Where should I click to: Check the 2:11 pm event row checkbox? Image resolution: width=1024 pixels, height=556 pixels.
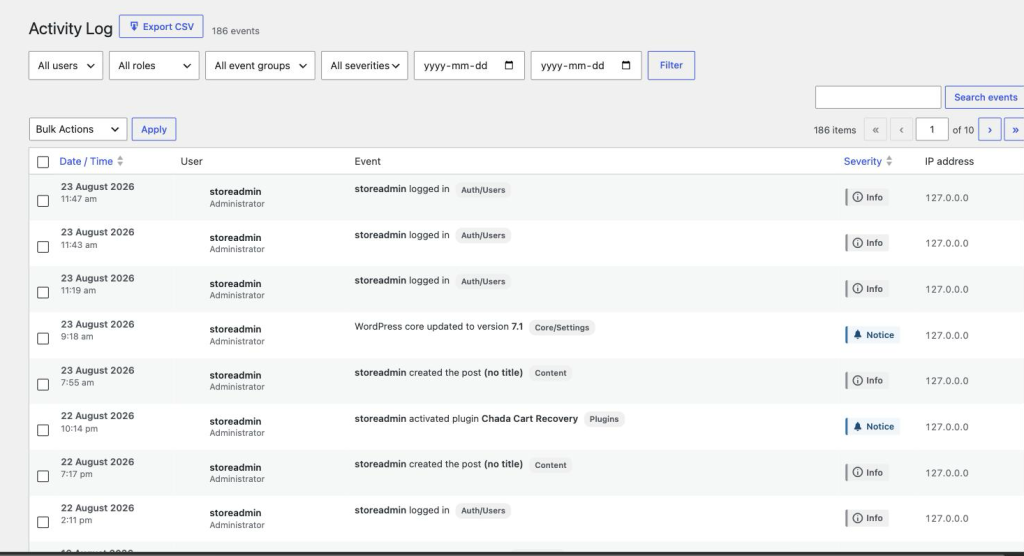coord(43,522)
